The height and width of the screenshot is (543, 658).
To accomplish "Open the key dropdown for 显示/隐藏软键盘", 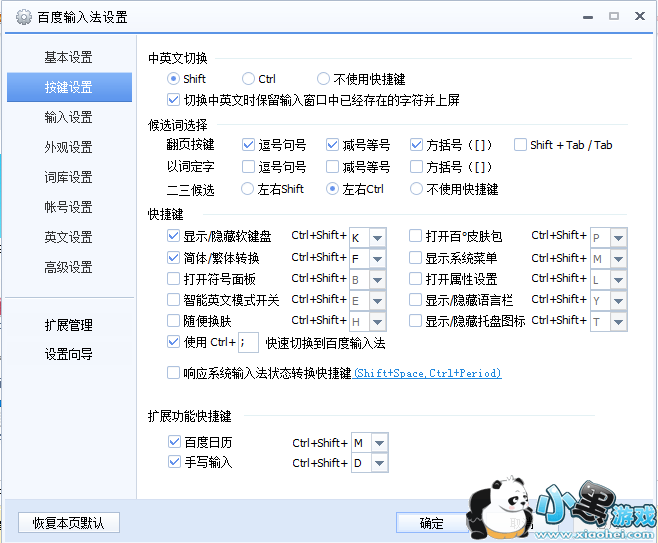I will tap(377, 238).
